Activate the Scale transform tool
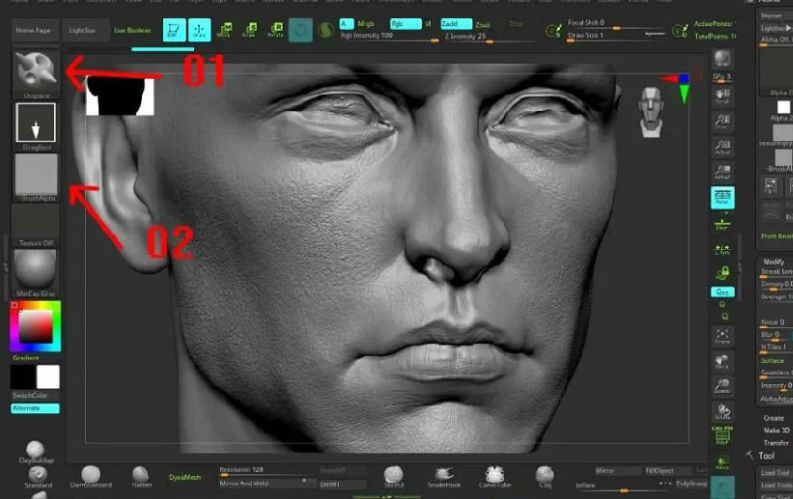This screenshot has height=499, width=793. [249, 30]
